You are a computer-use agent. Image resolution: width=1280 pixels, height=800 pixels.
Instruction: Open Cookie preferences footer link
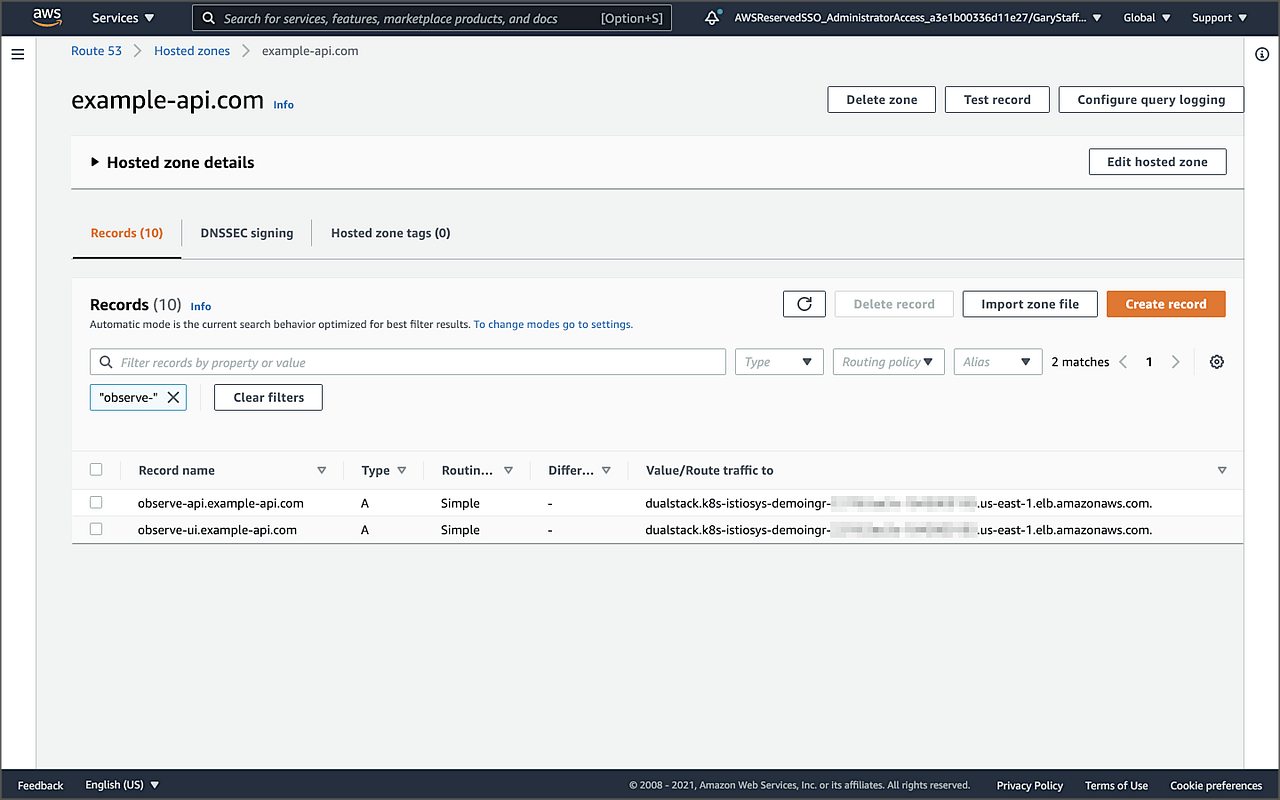1216,785
